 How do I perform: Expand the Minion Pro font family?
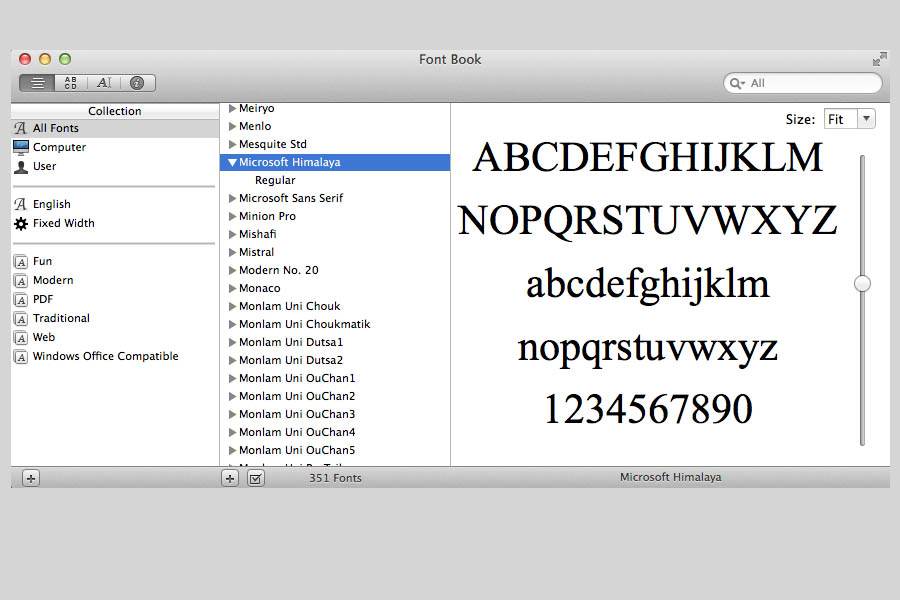click(x=232, y=216)
